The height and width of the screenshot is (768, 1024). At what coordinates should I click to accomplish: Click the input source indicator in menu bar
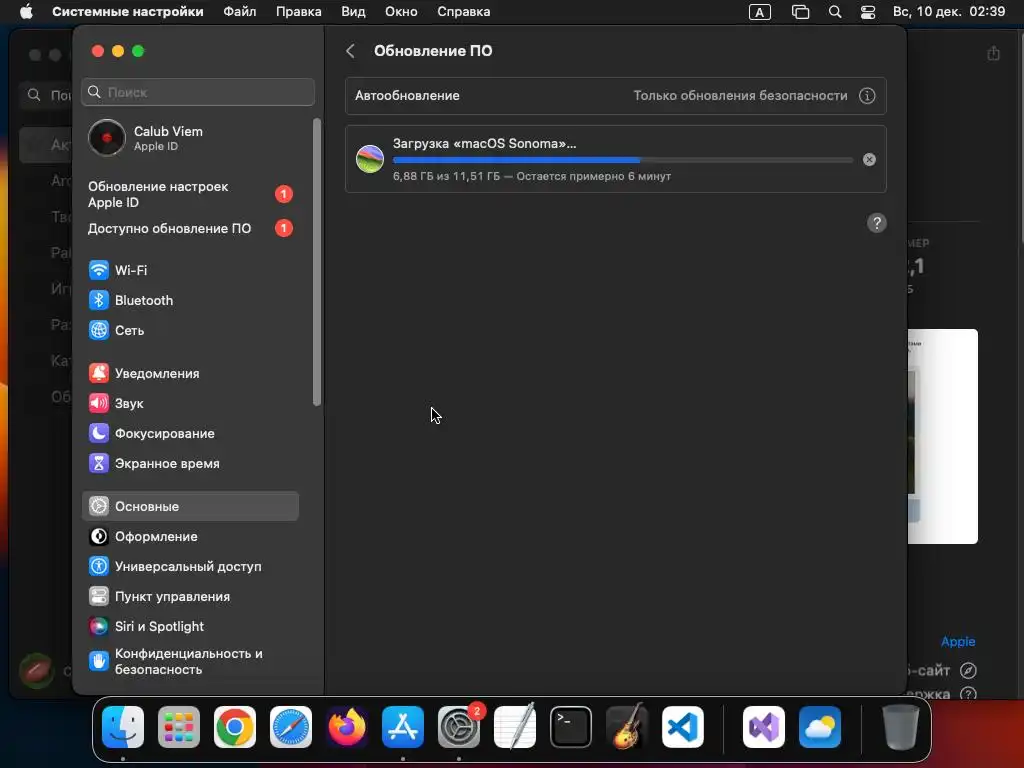pos(760,12)
